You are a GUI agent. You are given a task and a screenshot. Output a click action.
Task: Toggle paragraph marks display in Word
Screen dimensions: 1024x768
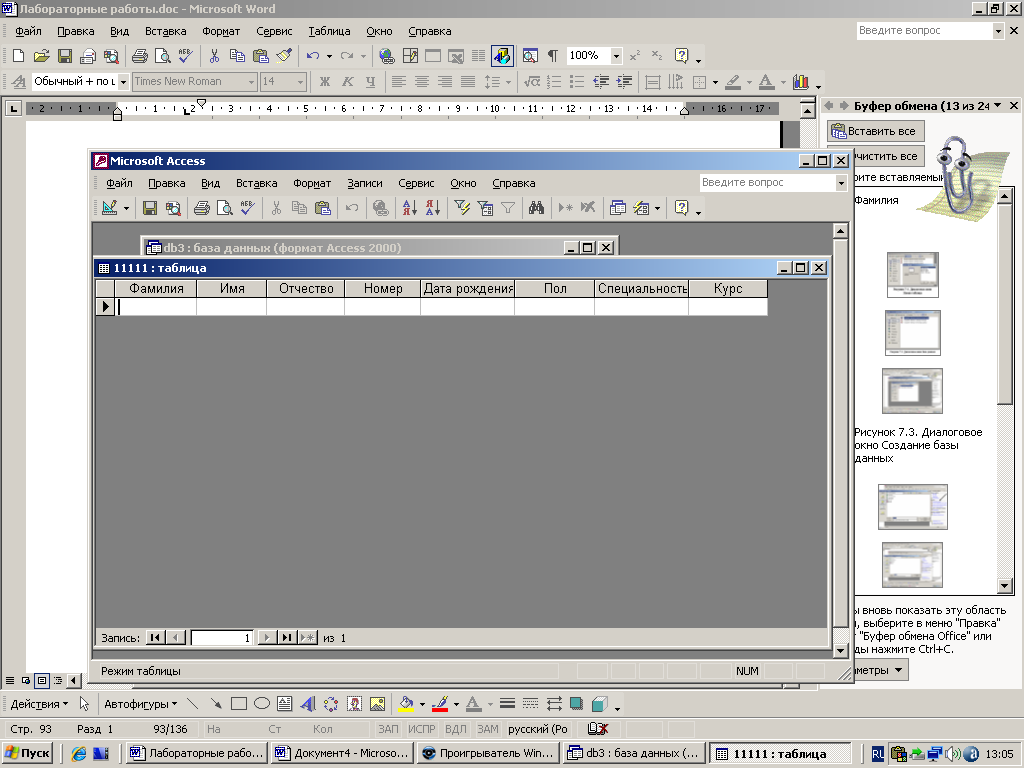point(552,56)
